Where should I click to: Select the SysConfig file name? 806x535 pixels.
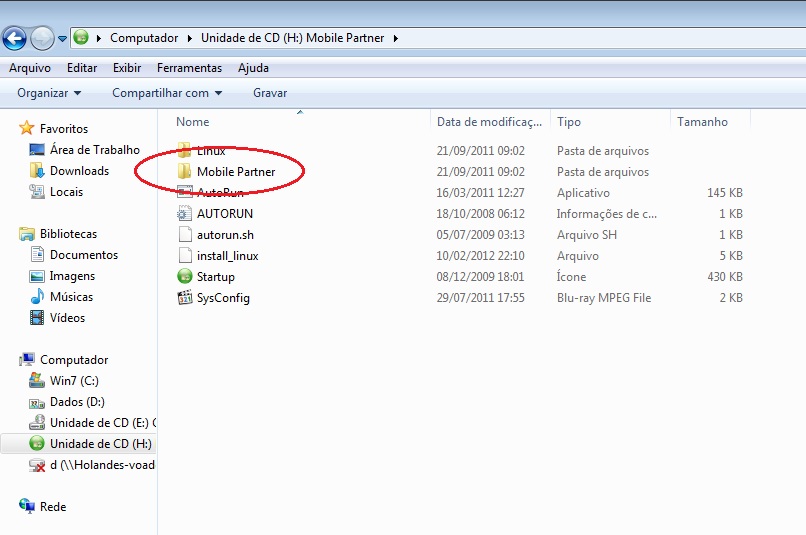[223, 298]
